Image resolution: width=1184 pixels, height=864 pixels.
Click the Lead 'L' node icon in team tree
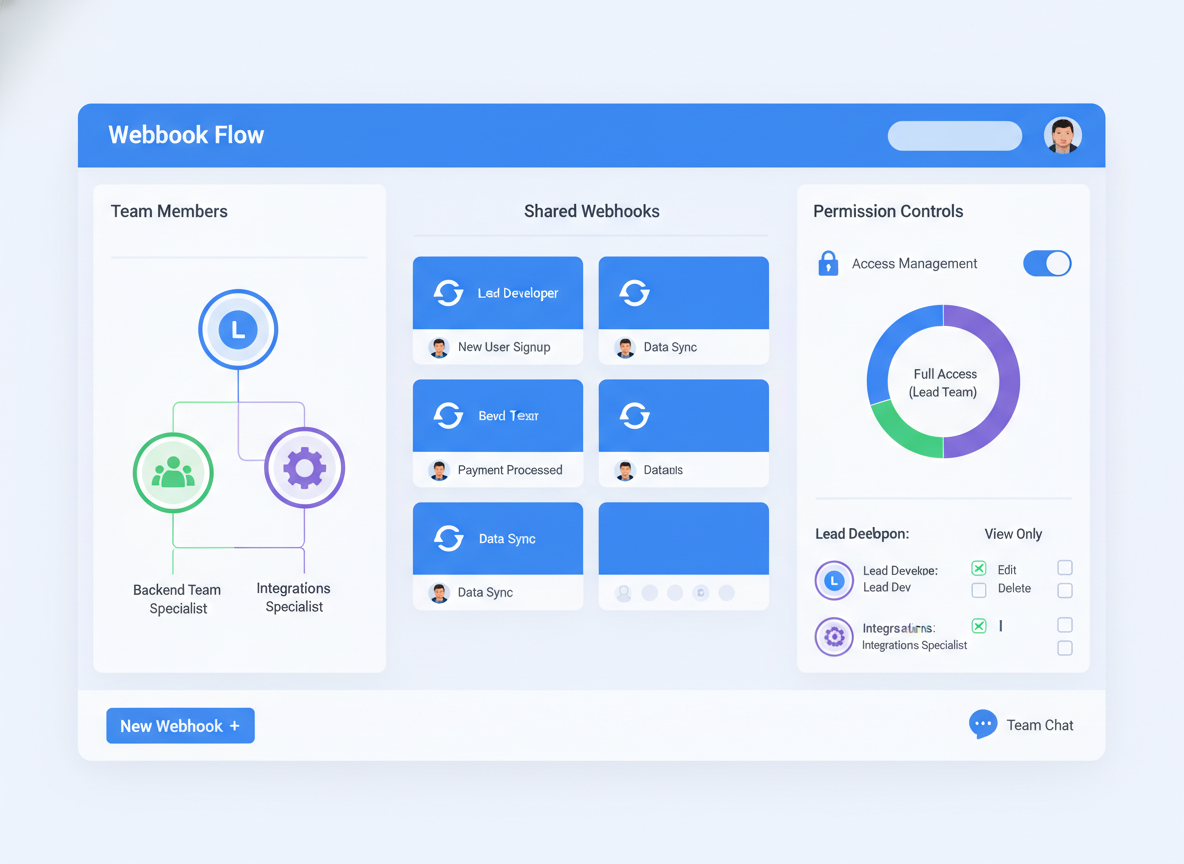click(x=238, y=329)
